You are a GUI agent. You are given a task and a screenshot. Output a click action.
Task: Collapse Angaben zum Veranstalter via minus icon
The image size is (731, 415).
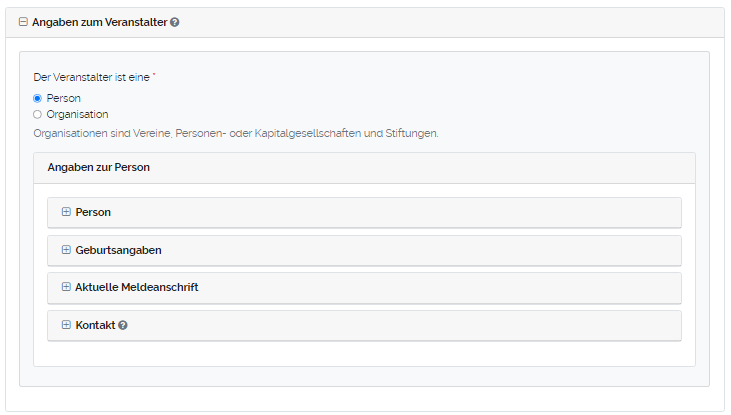[23, 22]
